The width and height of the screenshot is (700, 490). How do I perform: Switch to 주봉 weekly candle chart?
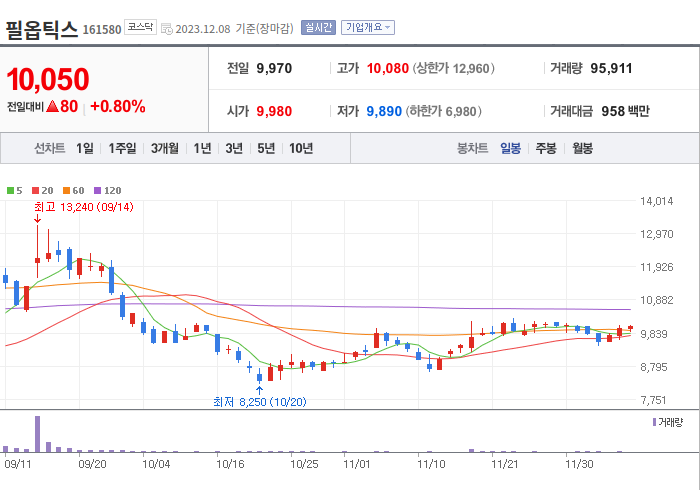(546, 148)
